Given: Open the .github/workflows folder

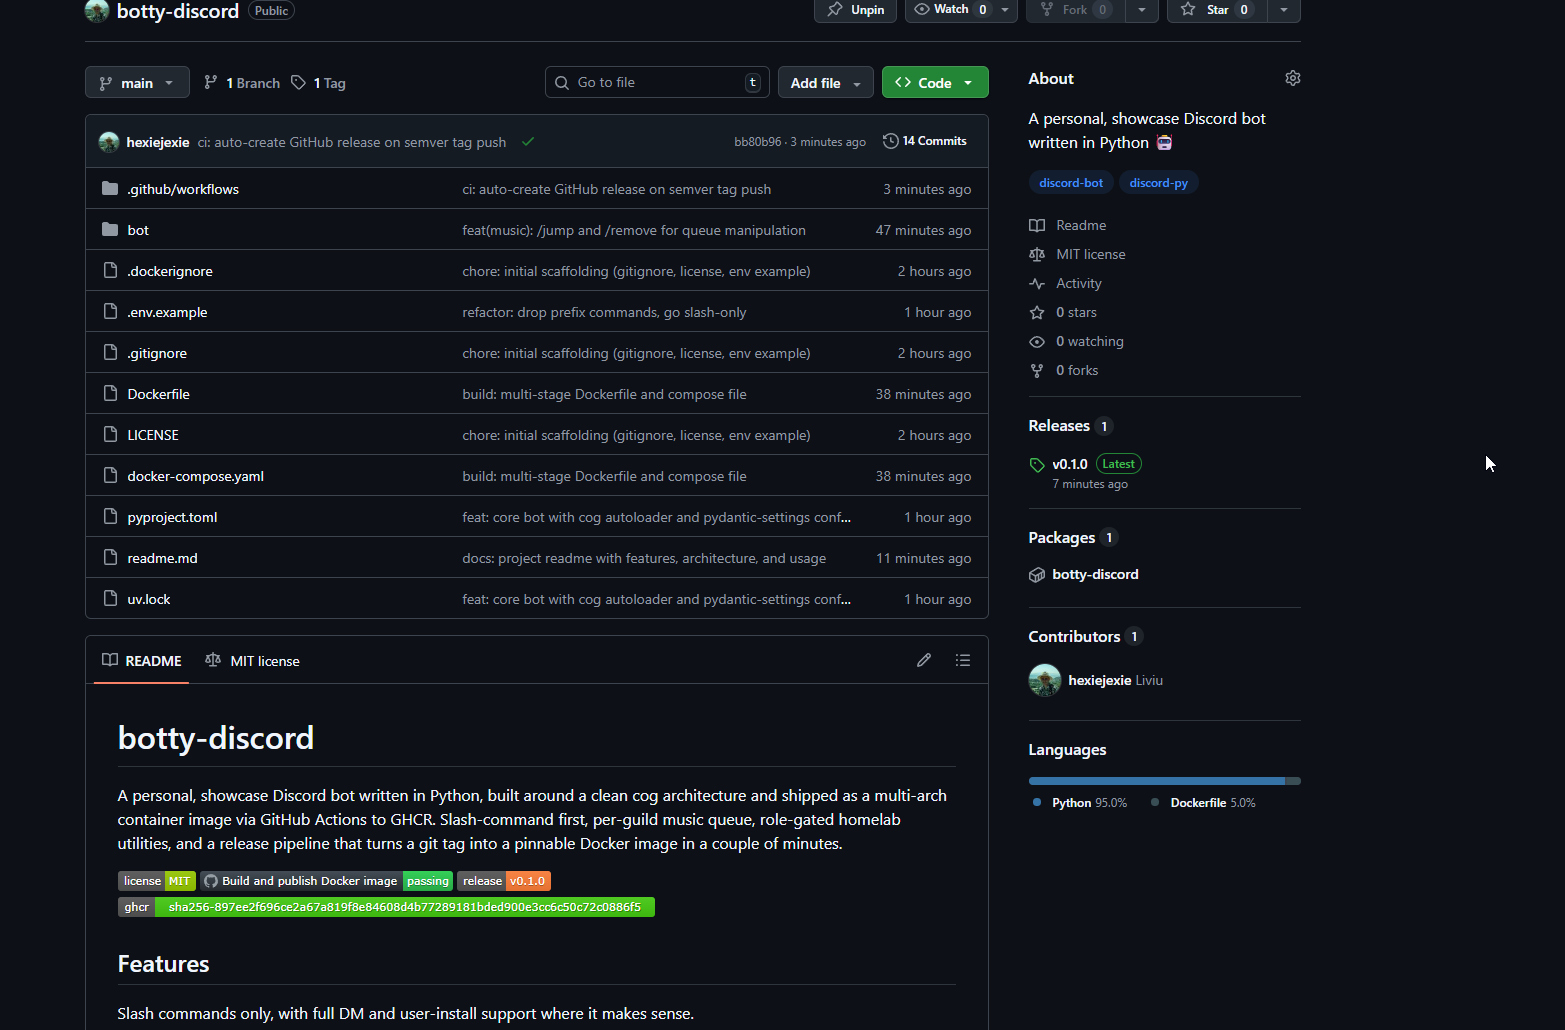Looking at the screenshot, I should [183, 189].
